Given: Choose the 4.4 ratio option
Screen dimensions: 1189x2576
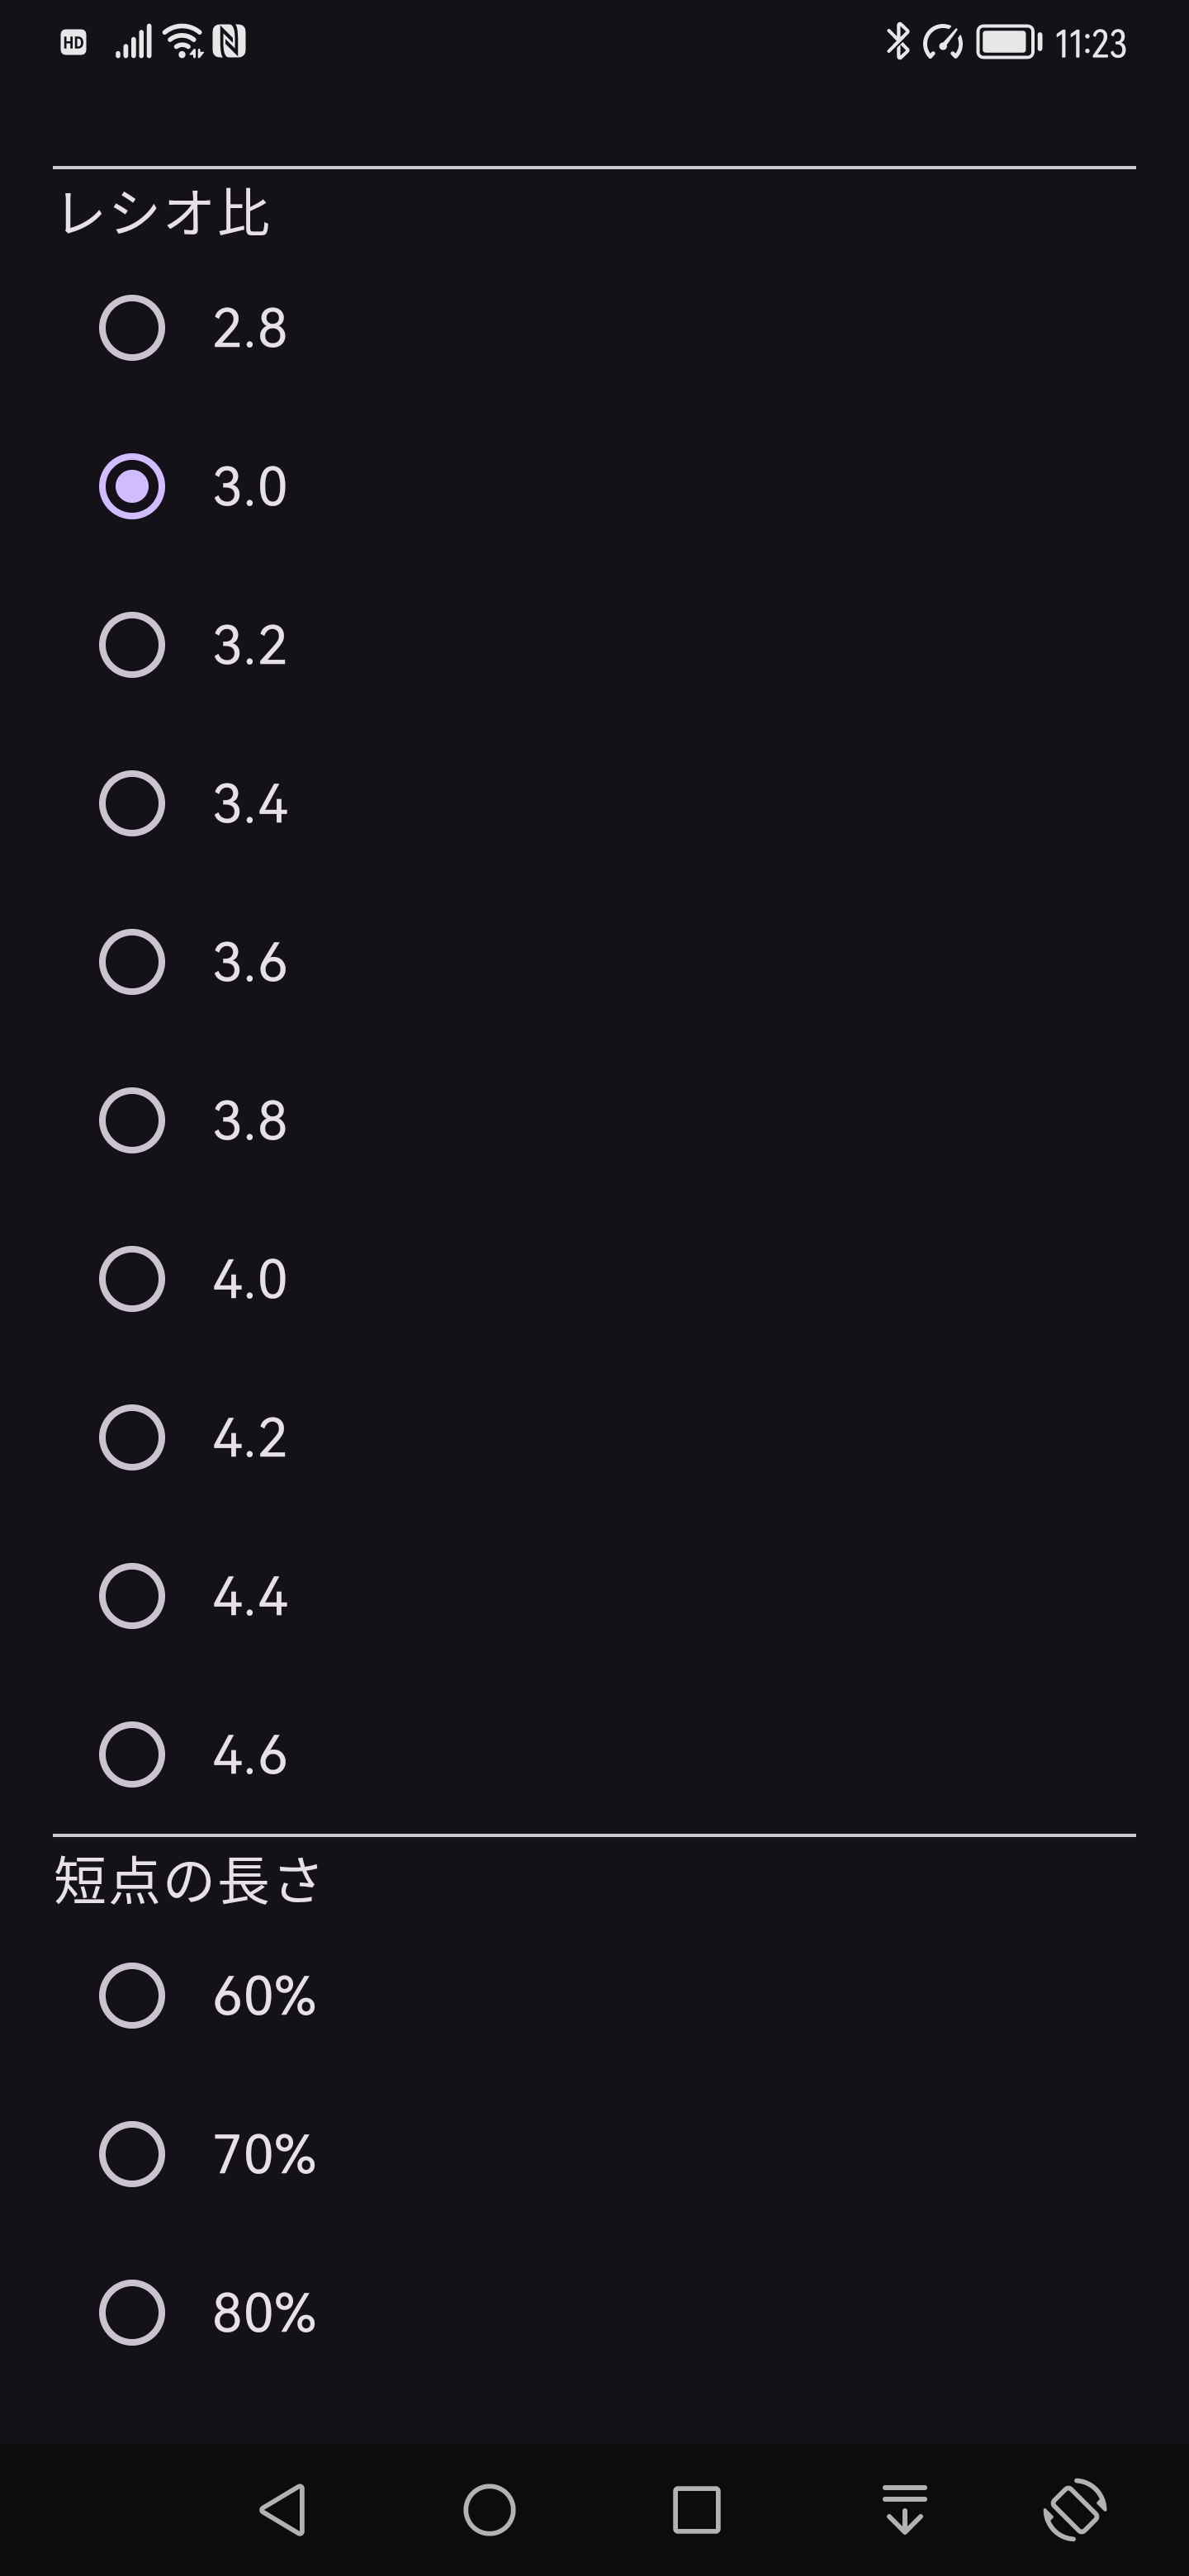Looking at the screenshot, I should [132, 1596].
